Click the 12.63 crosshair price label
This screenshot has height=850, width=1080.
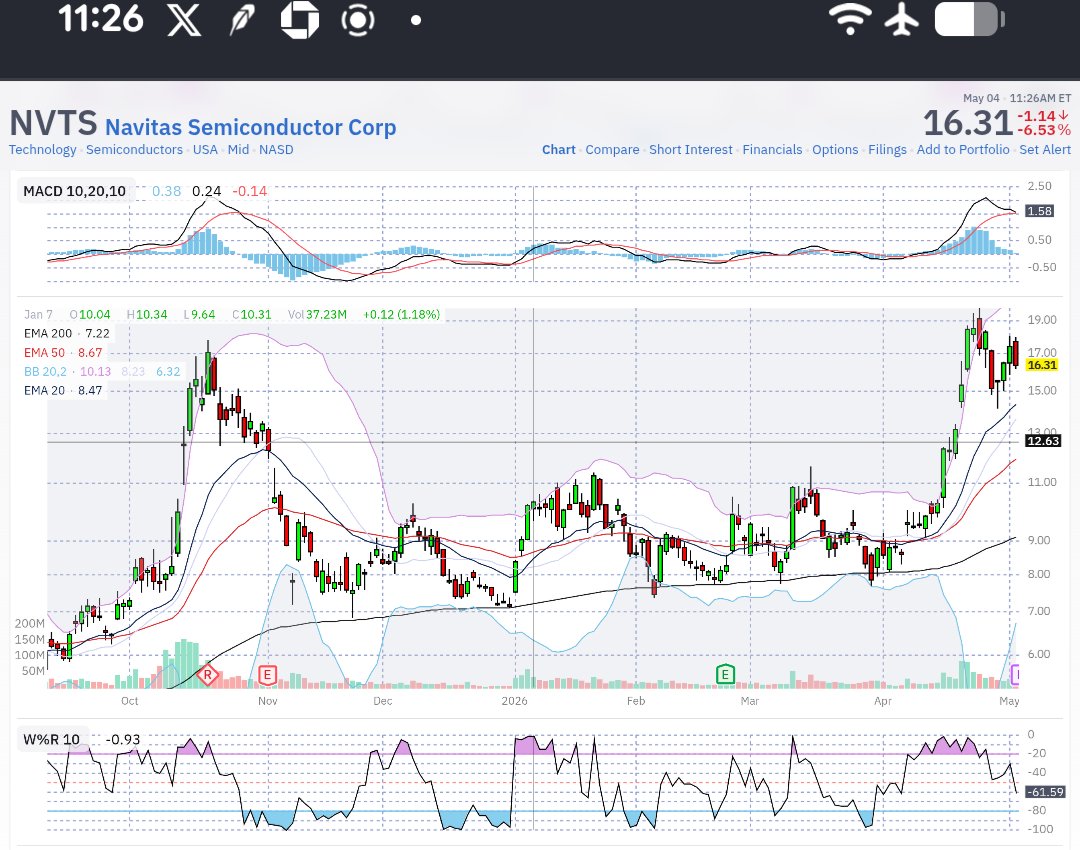1043,441
